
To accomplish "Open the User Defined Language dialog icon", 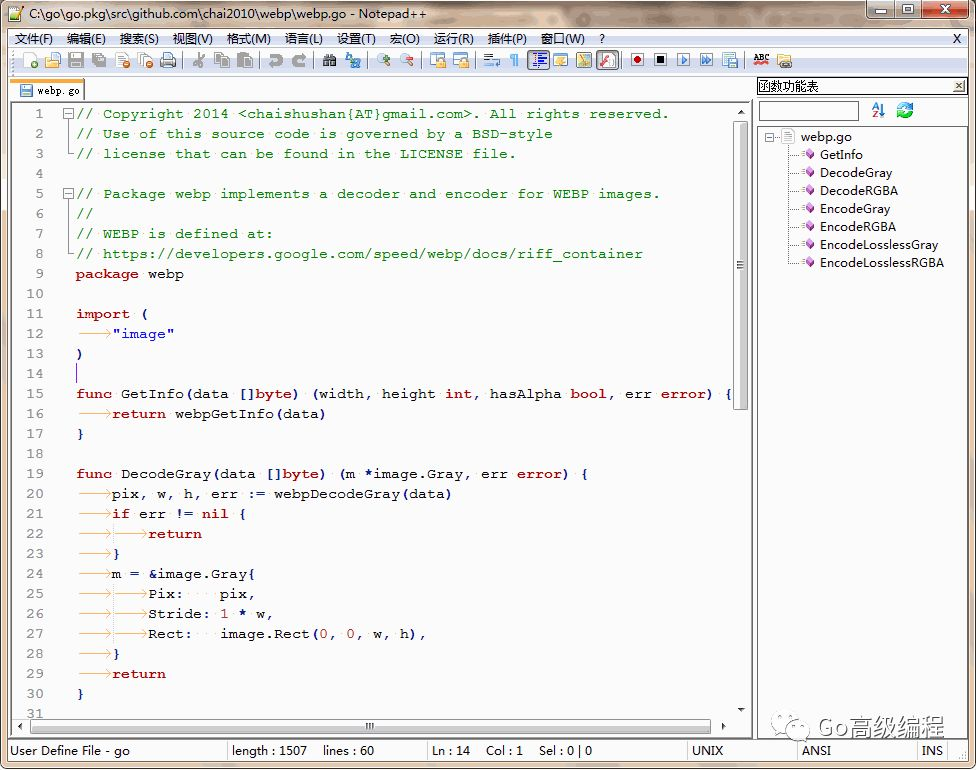I will (x=561, y=60).
